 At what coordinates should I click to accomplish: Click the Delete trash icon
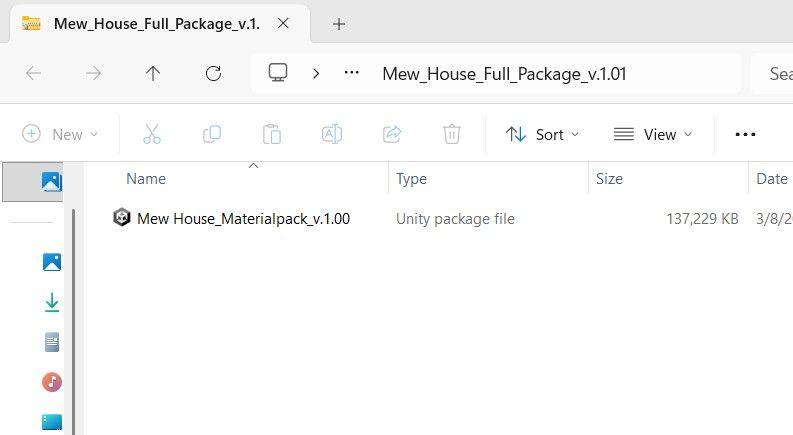click(x=452, y=134)
